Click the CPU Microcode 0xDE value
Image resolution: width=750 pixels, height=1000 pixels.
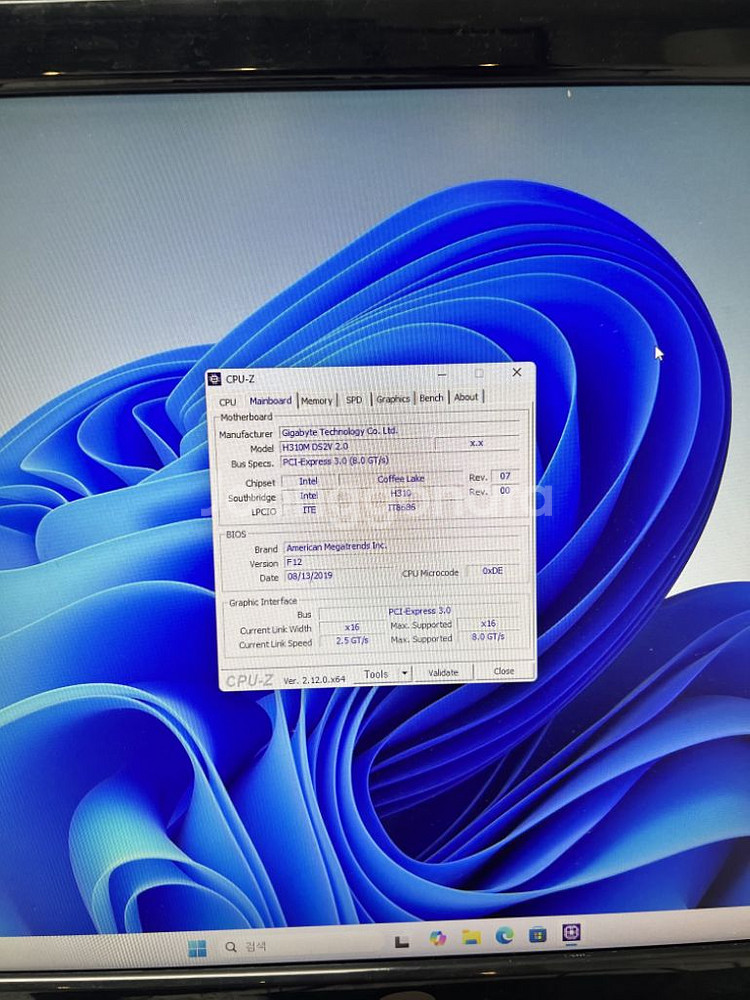coord(492,571)
